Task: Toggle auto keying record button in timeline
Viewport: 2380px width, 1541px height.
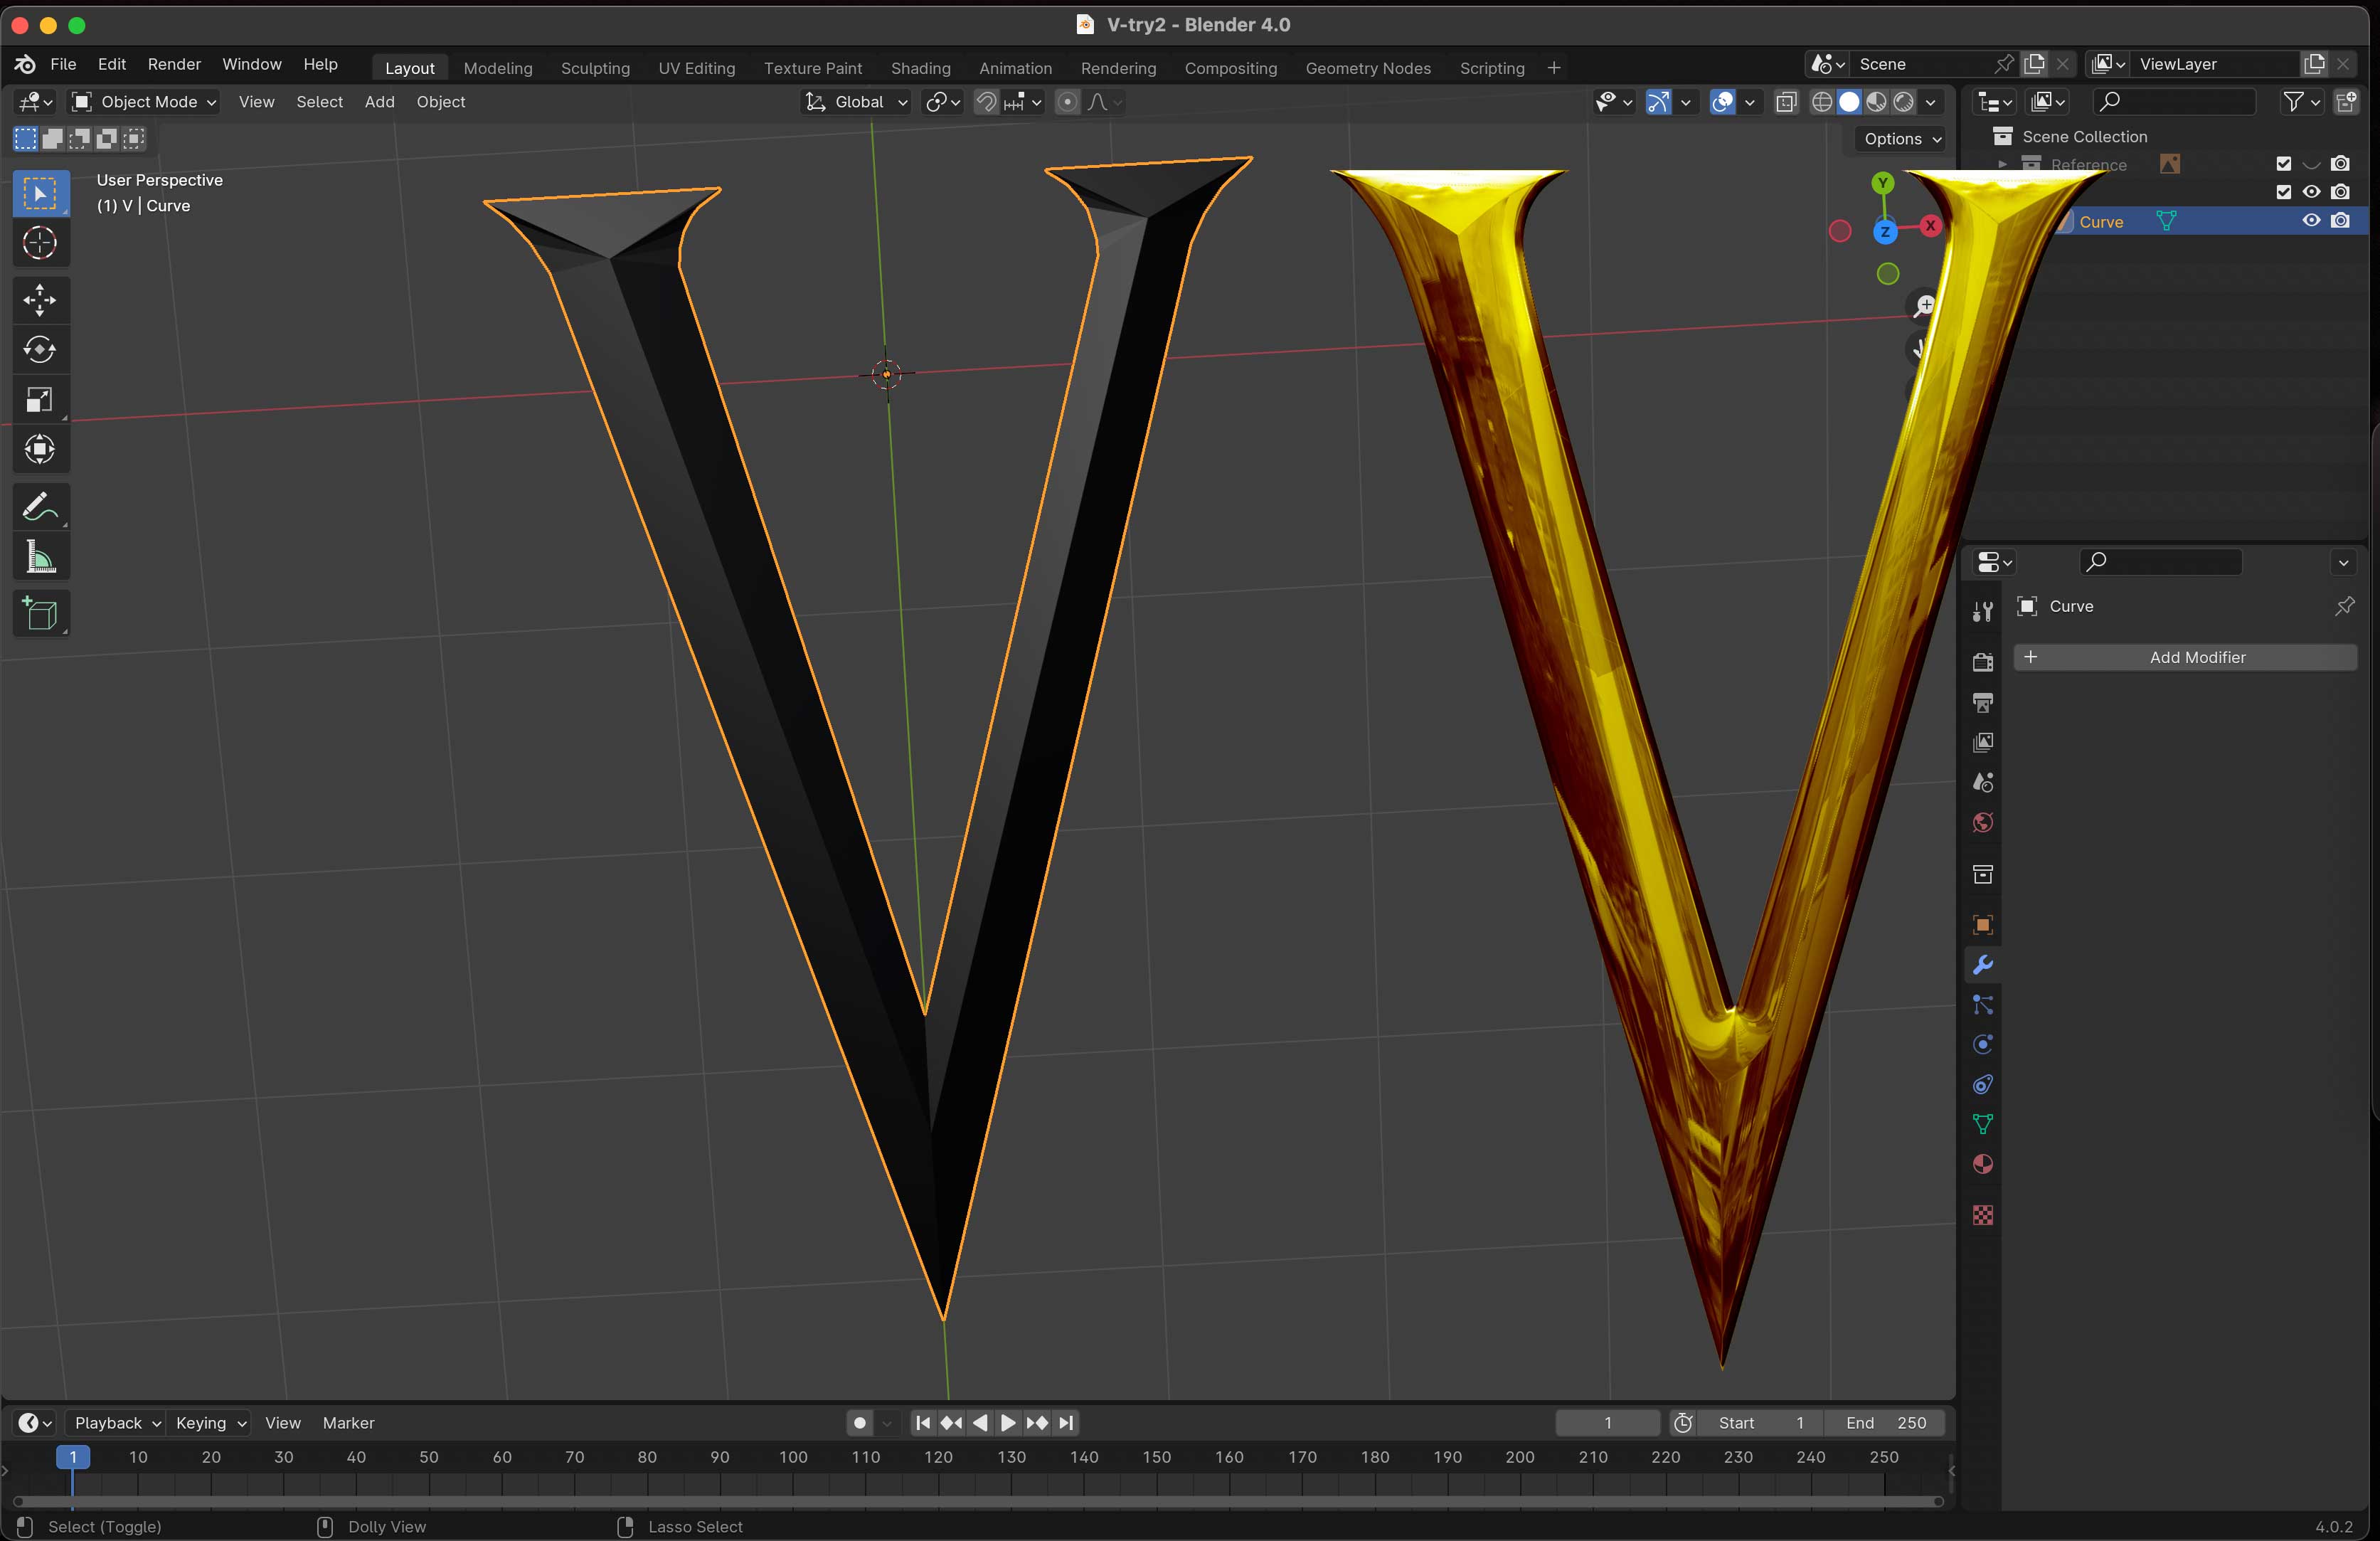Action: pyautogui.click(x=859, y=1423)
